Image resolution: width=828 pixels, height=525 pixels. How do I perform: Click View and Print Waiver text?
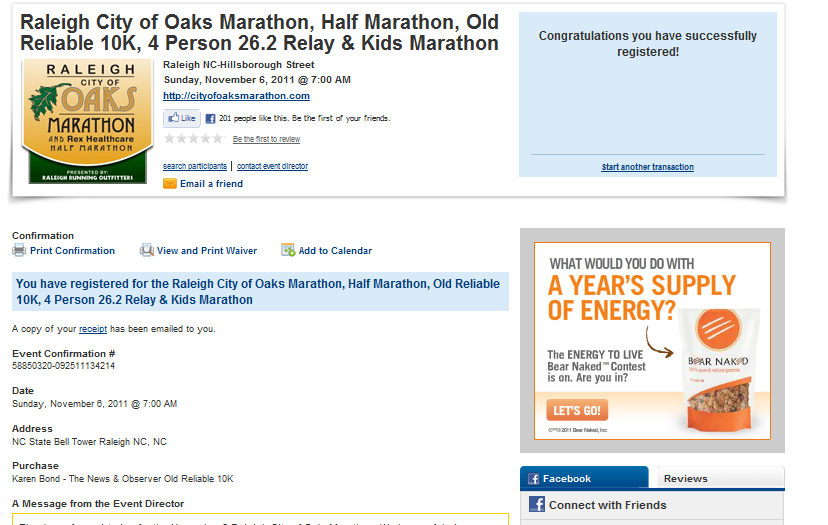pos(207,251)
